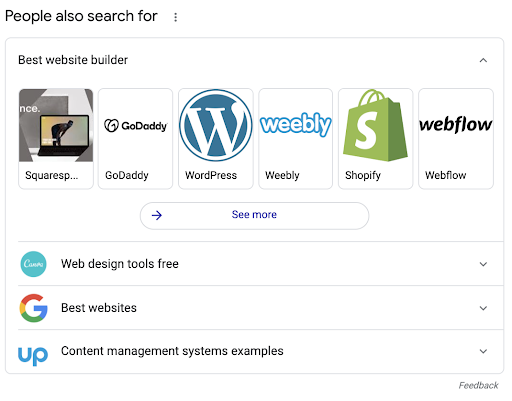This screenshot has width=512, height=401.
Task: Select Web design tools free row
Action: (x=260, y=264)
